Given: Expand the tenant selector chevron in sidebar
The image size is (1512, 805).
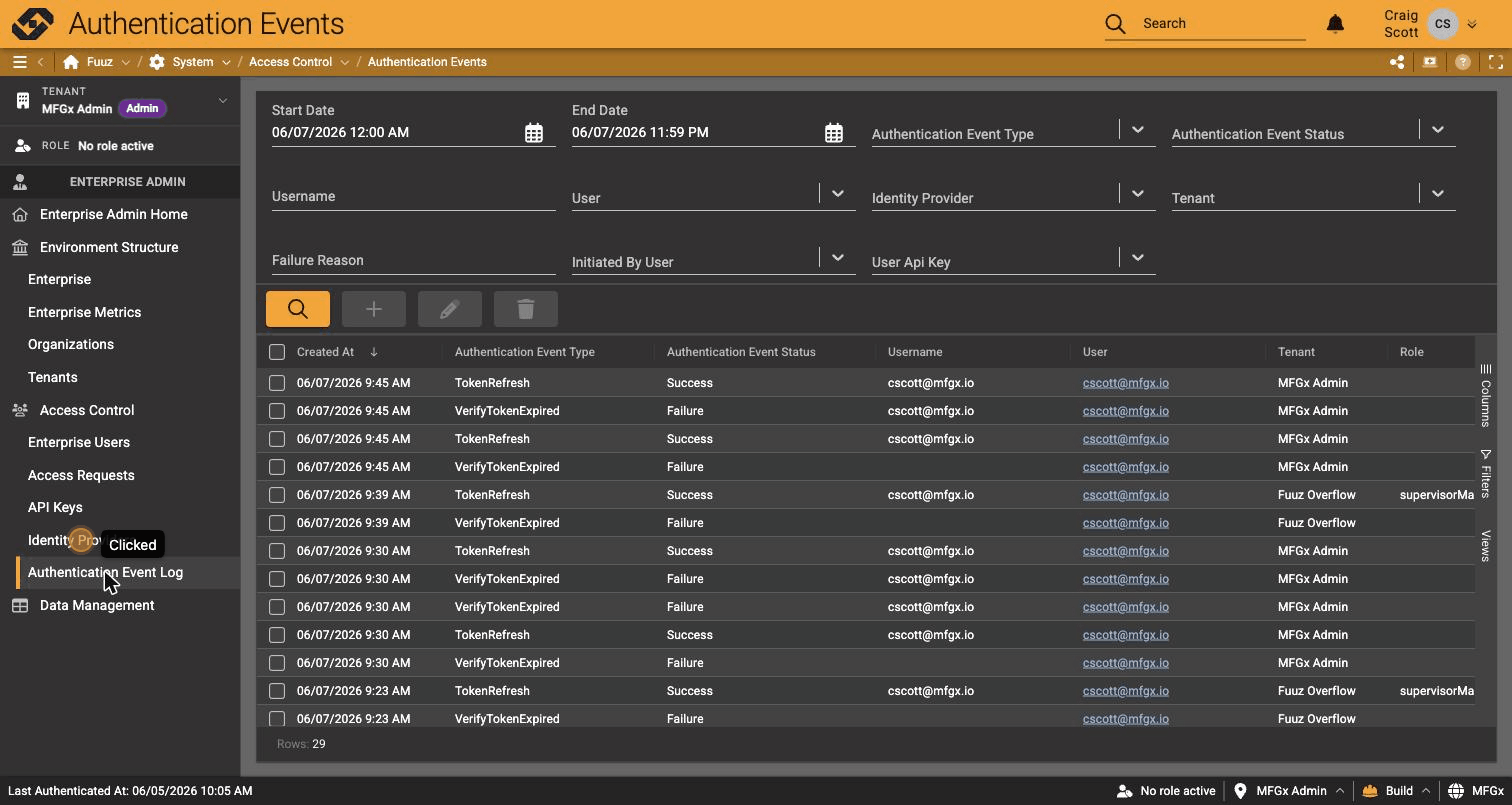Looking at the screenshot, I should [x=223, y=100].
